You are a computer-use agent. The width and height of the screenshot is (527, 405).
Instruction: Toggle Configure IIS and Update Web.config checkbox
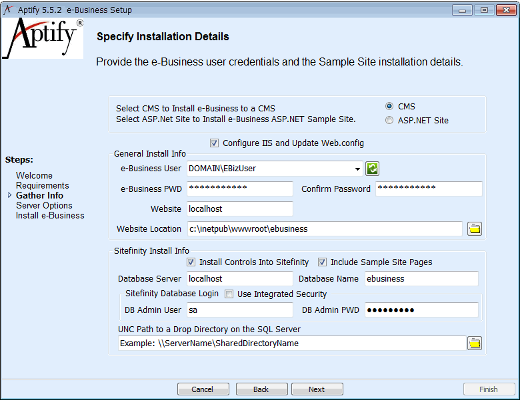pyautogui.click(x=214, y=143)
